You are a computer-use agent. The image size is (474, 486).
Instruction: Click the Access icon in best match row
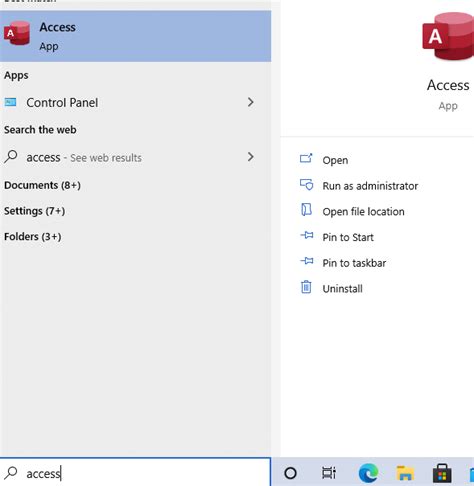pos(17,33)
